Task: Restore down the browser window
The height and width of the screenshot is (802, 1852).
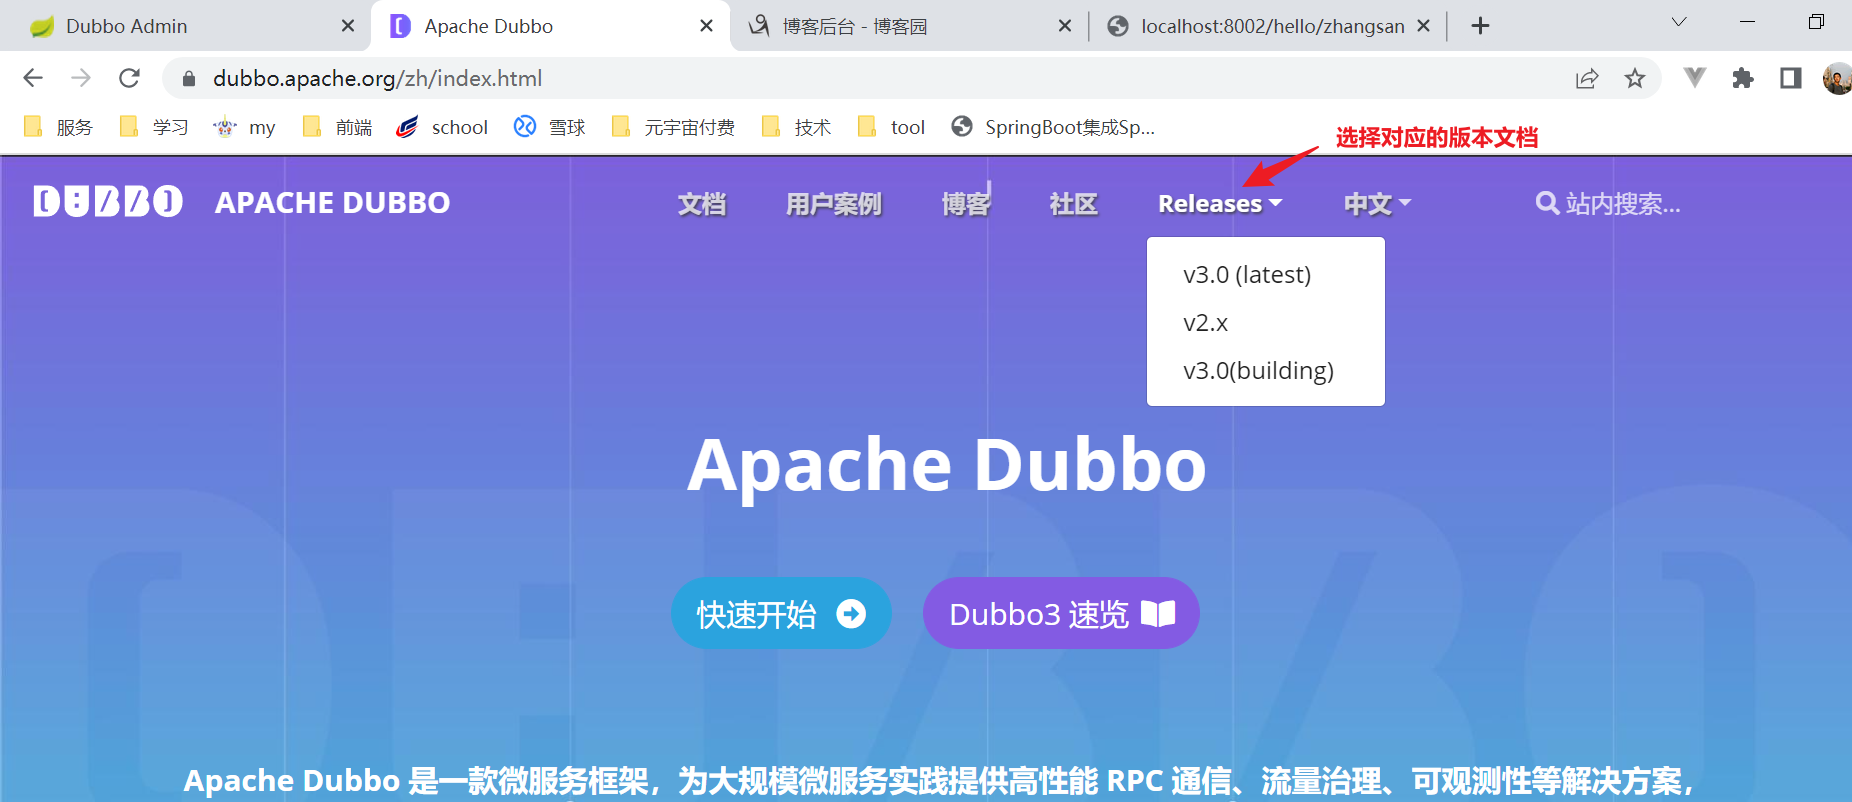Action: (x=1816, y=22)
